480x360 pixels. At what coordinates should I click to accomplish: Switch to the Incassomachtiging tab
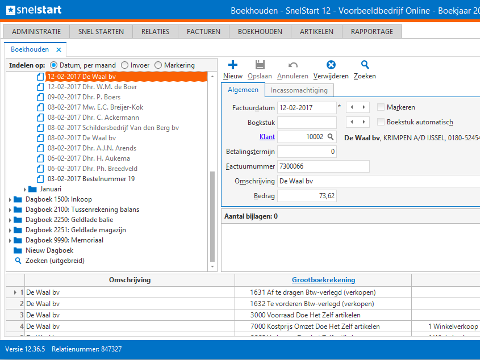[299, 90]
